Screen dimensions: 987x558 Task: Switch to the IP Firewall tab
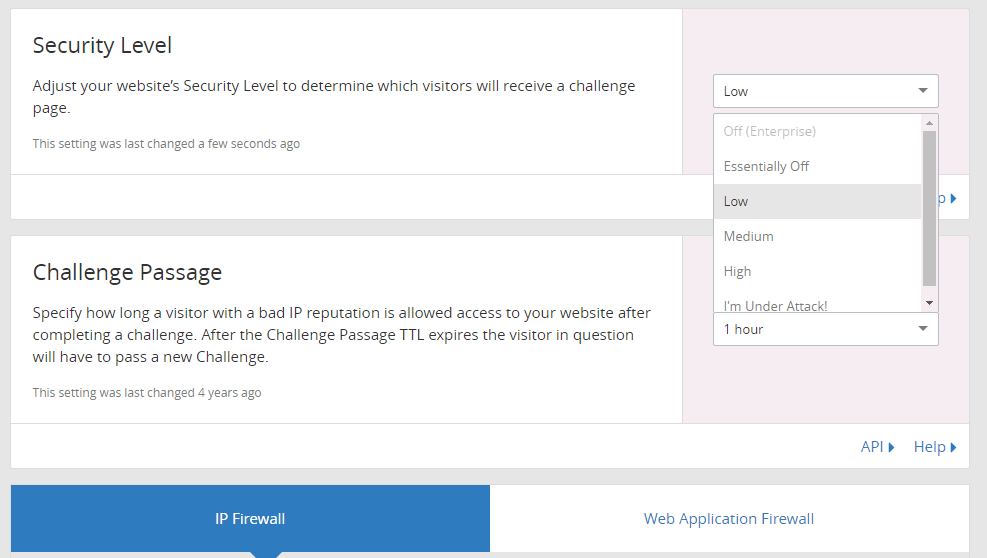(250, 518)
